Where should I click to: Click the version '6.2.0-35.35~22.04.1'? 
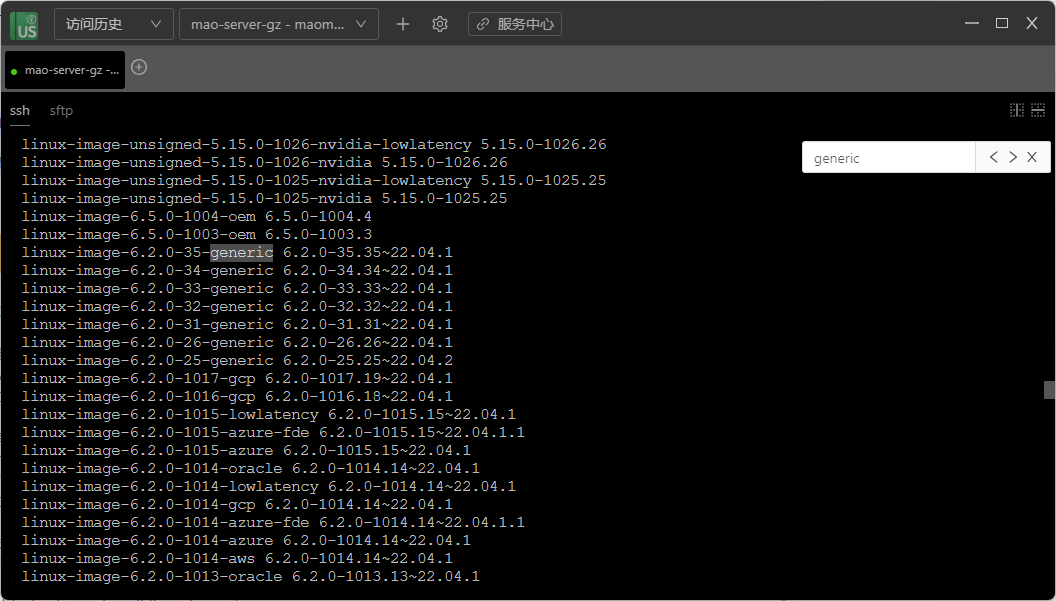pos(368,253)
